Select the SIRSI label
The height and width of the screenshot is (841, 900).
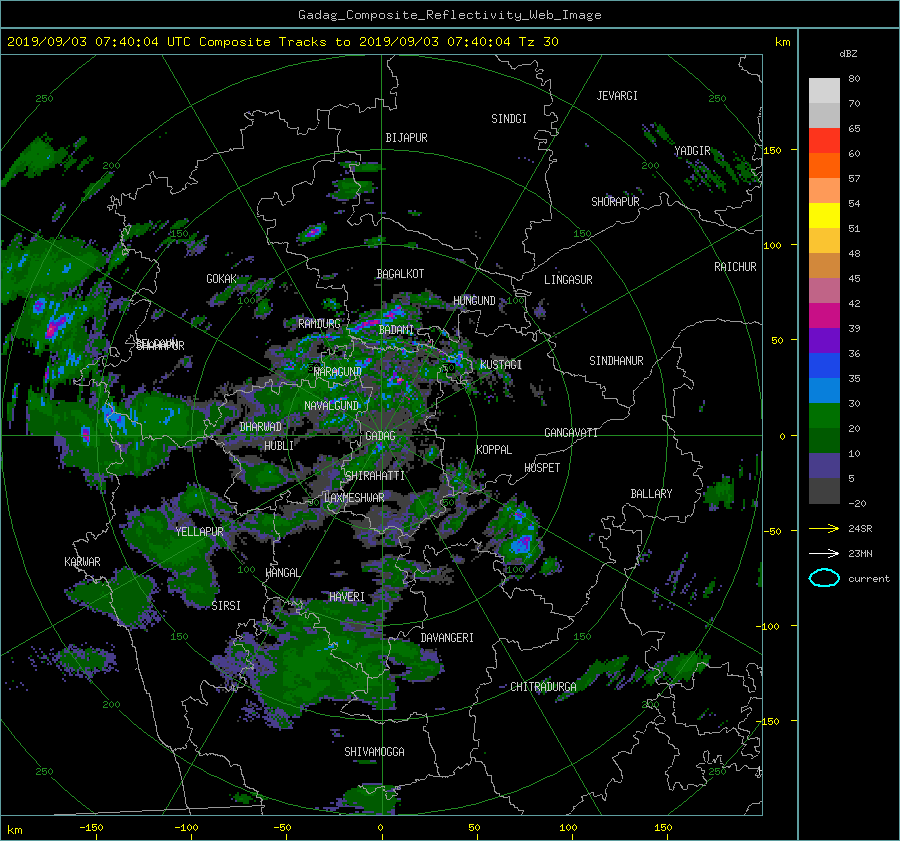(x=226, y=606)
